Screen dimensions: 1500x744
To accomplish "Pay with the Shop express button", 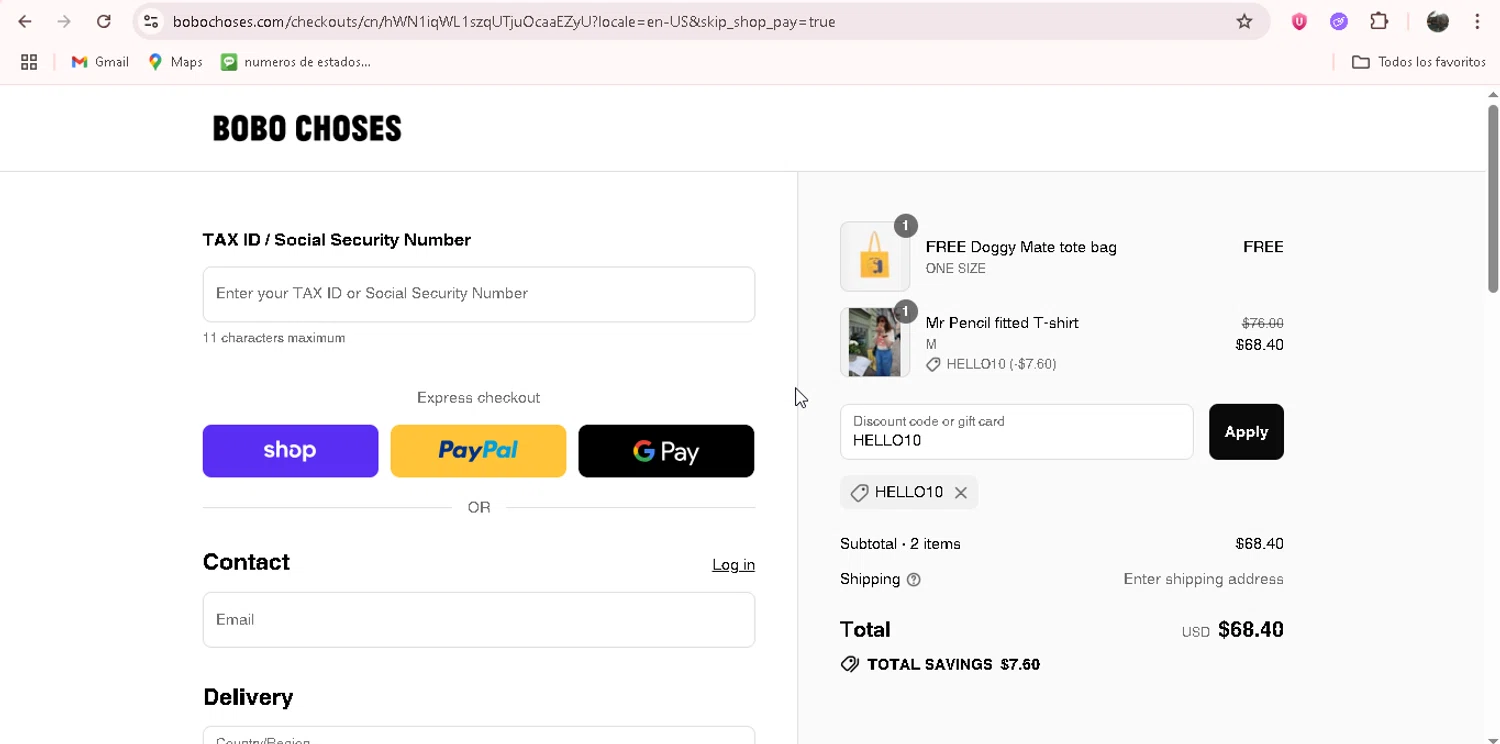I will click(x=290, y=451).
